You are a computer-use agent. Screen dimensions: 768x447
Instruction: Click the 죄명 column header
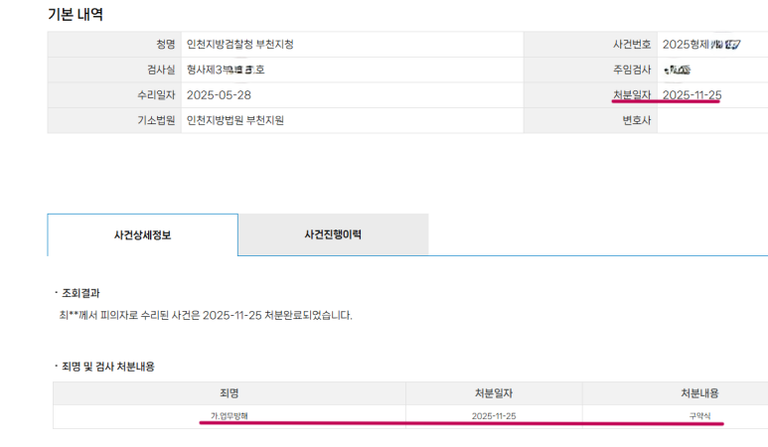point(229,393)
